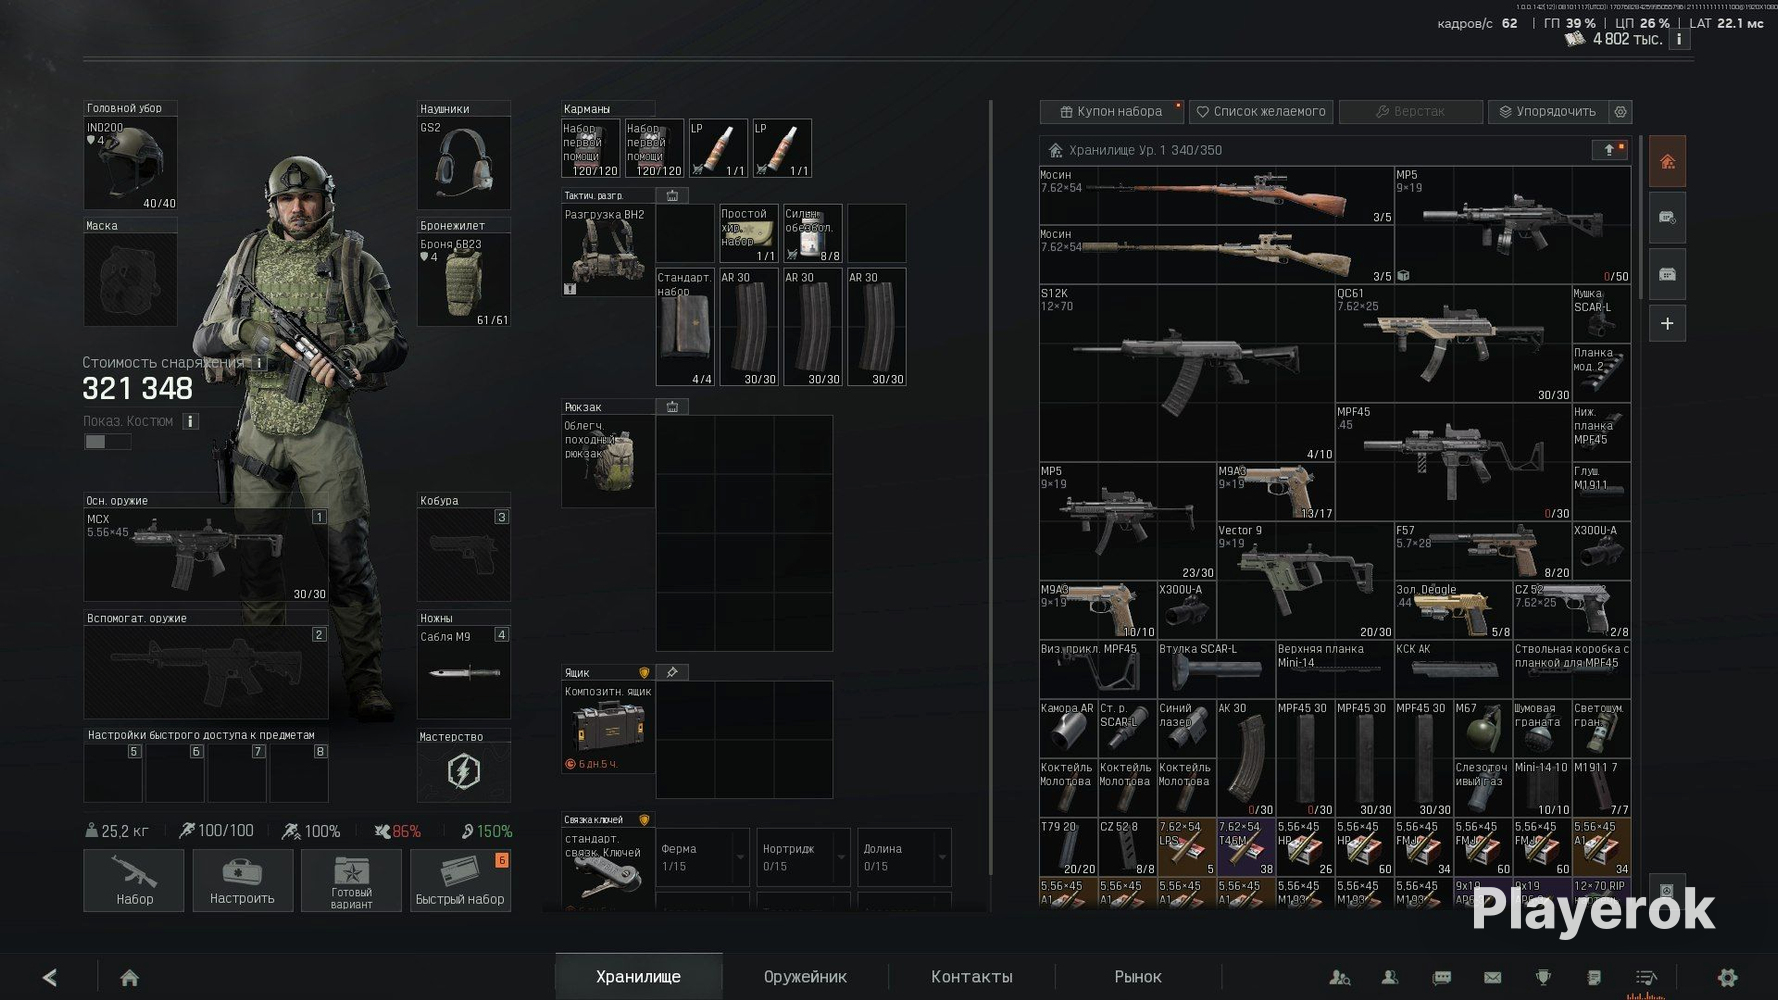Screen dimensions: 1778x1000
Task: Click the icon button beside Тактич. разгр. header
Action: (672, 196)
